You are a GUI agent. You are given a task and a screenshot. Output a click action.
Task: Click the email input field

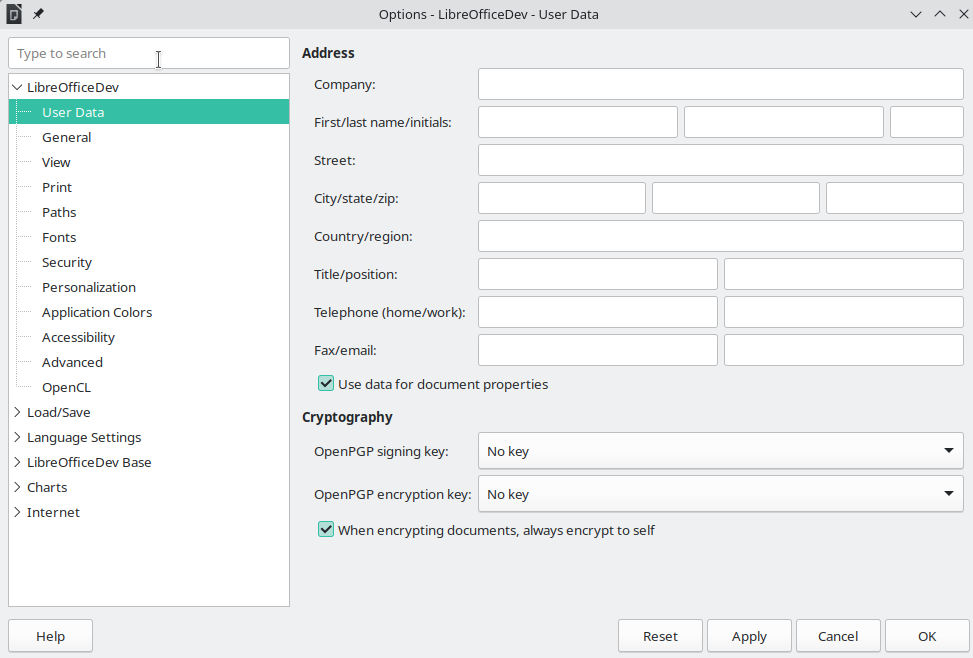[x=843, y=350]
